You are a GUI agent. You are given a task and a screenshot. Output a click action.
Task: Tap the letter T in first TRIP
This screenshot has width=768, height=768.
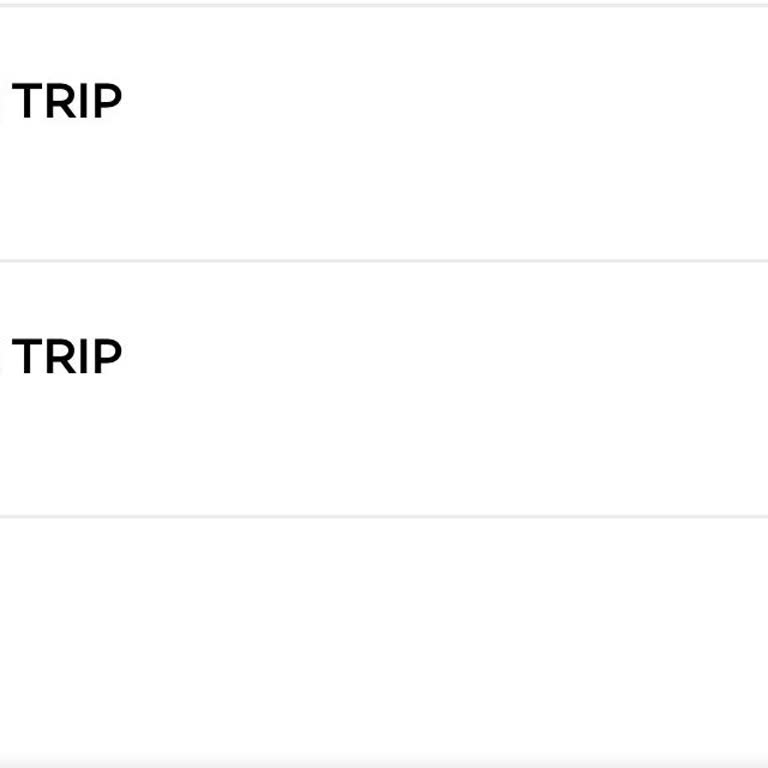coord(26,102)
